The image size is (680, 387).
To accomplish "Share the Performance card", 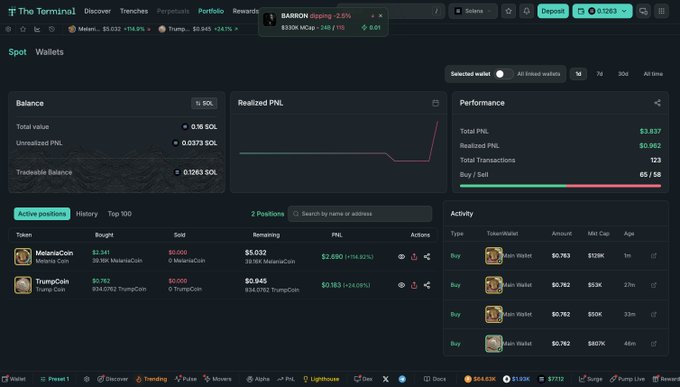I will [657, 103].
